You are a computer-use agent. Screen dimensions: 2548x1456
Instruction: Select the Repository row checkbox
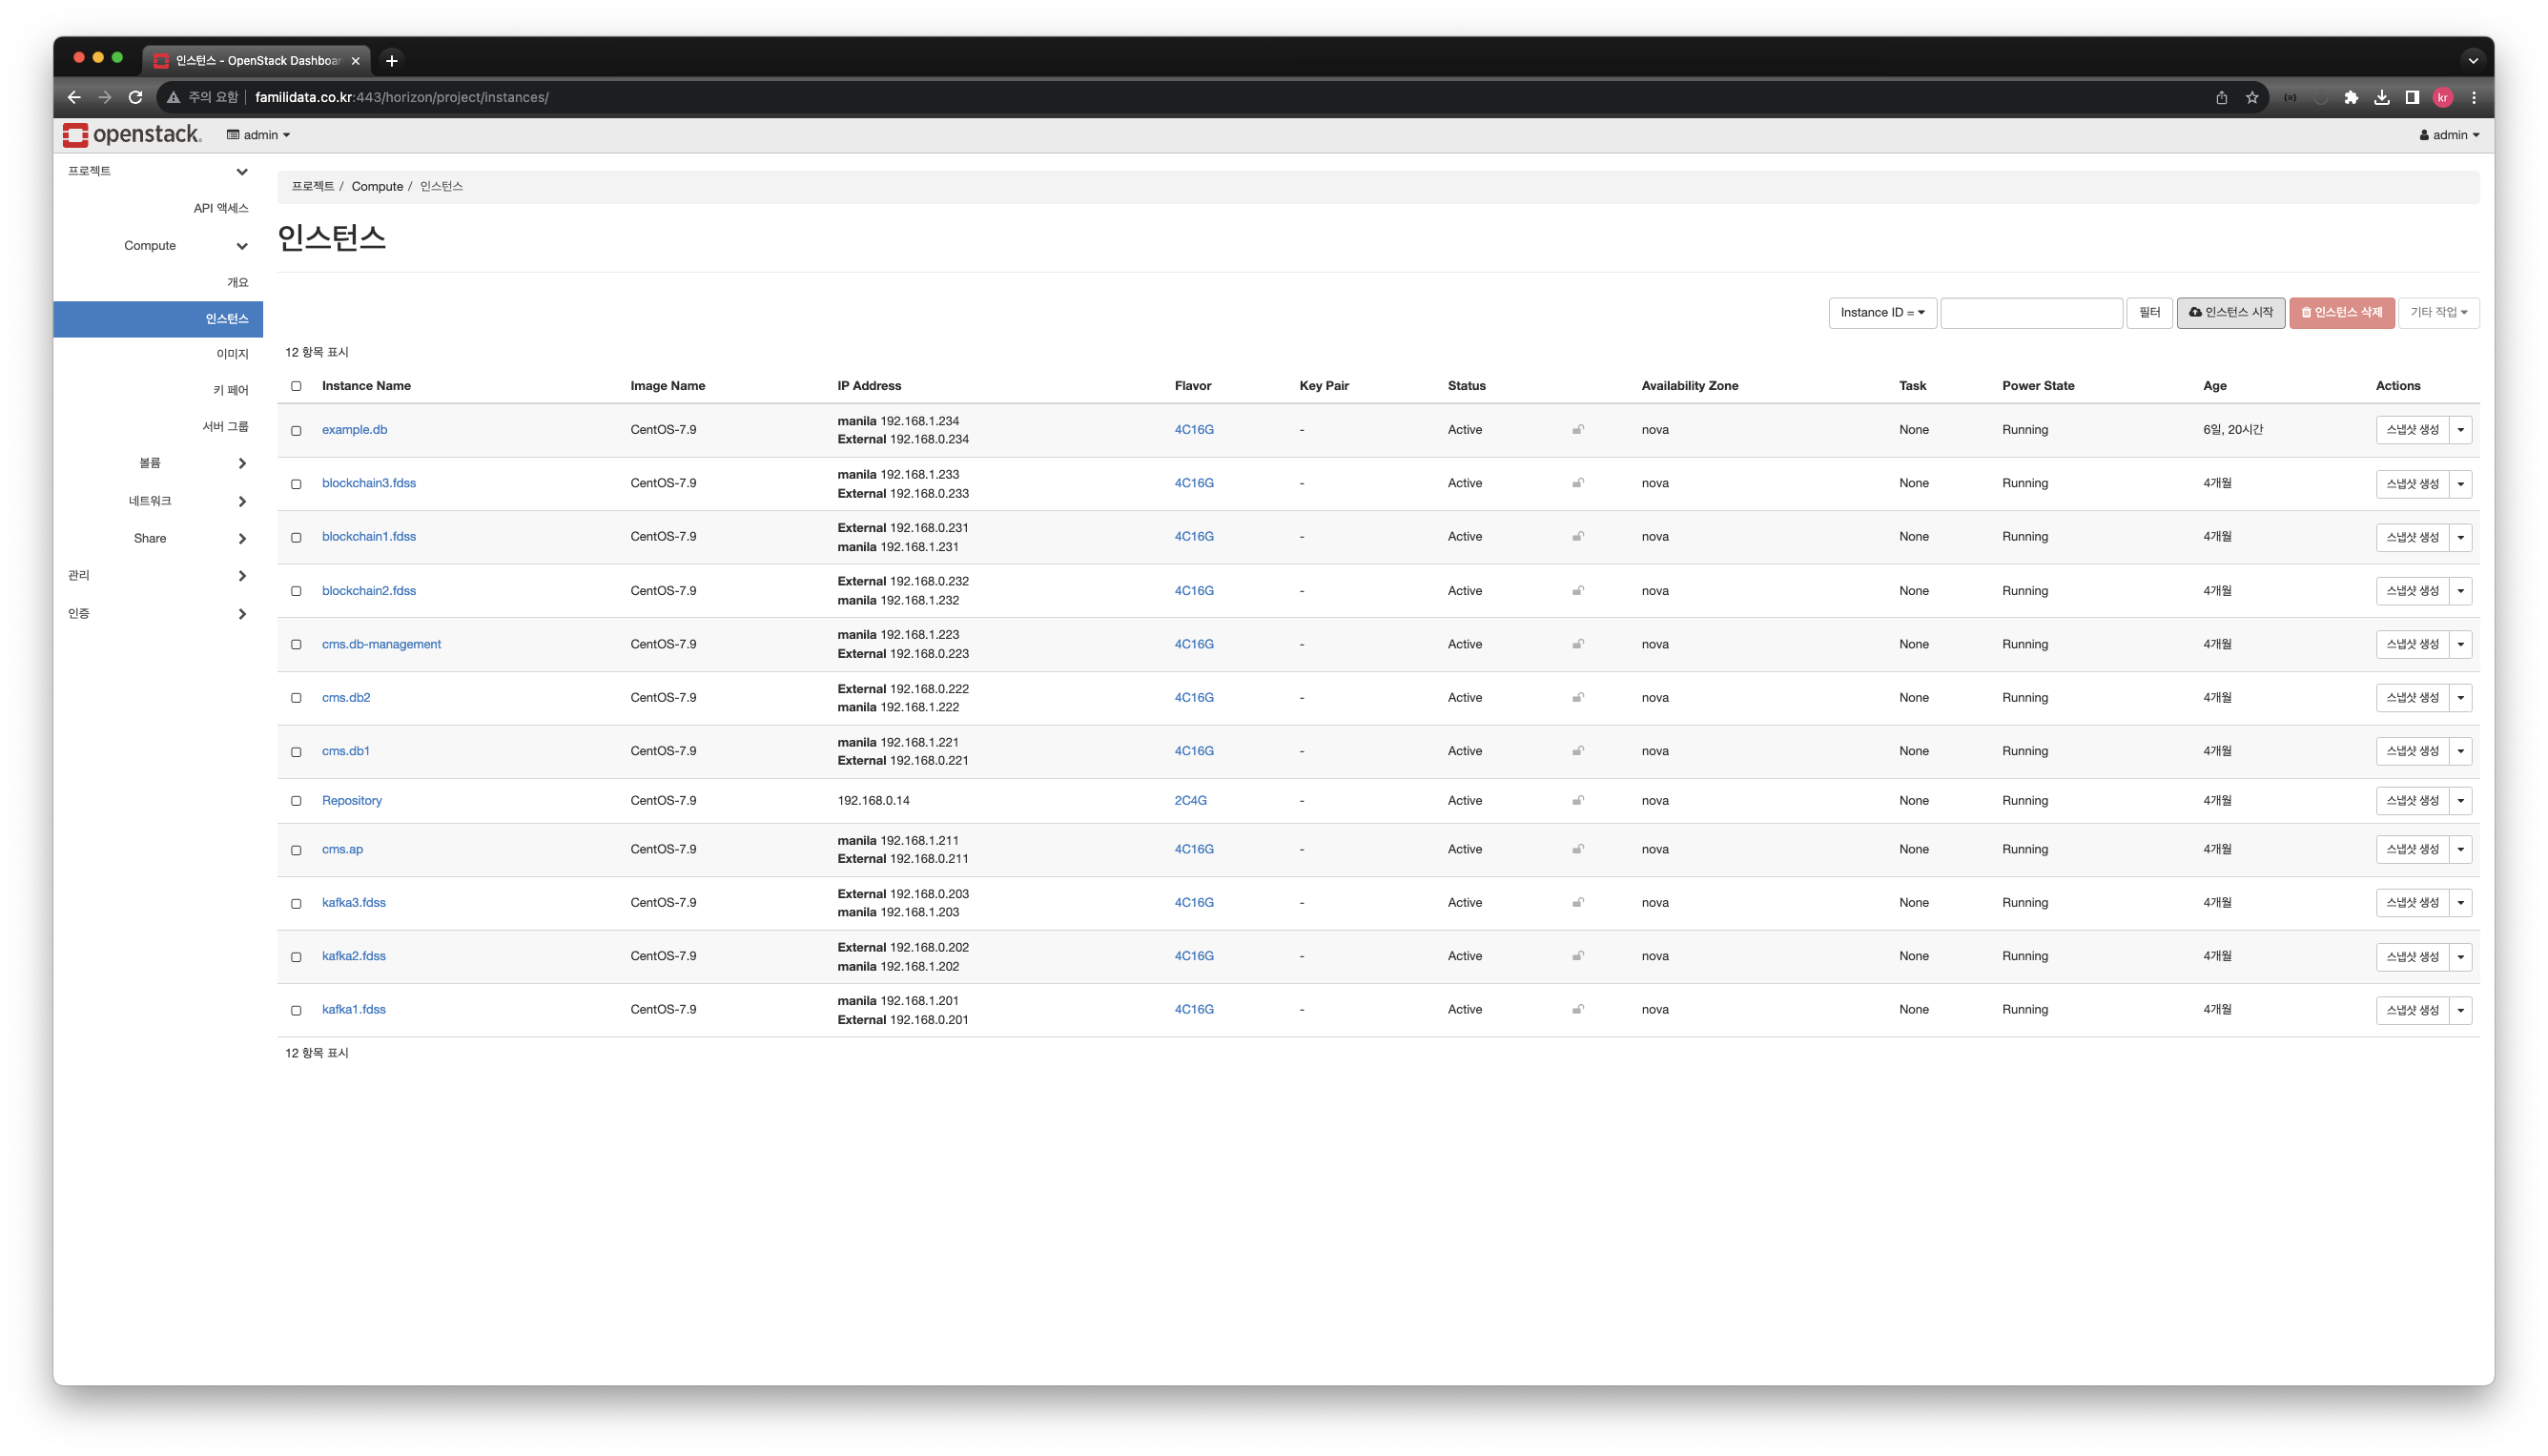[x=296, y=801]
